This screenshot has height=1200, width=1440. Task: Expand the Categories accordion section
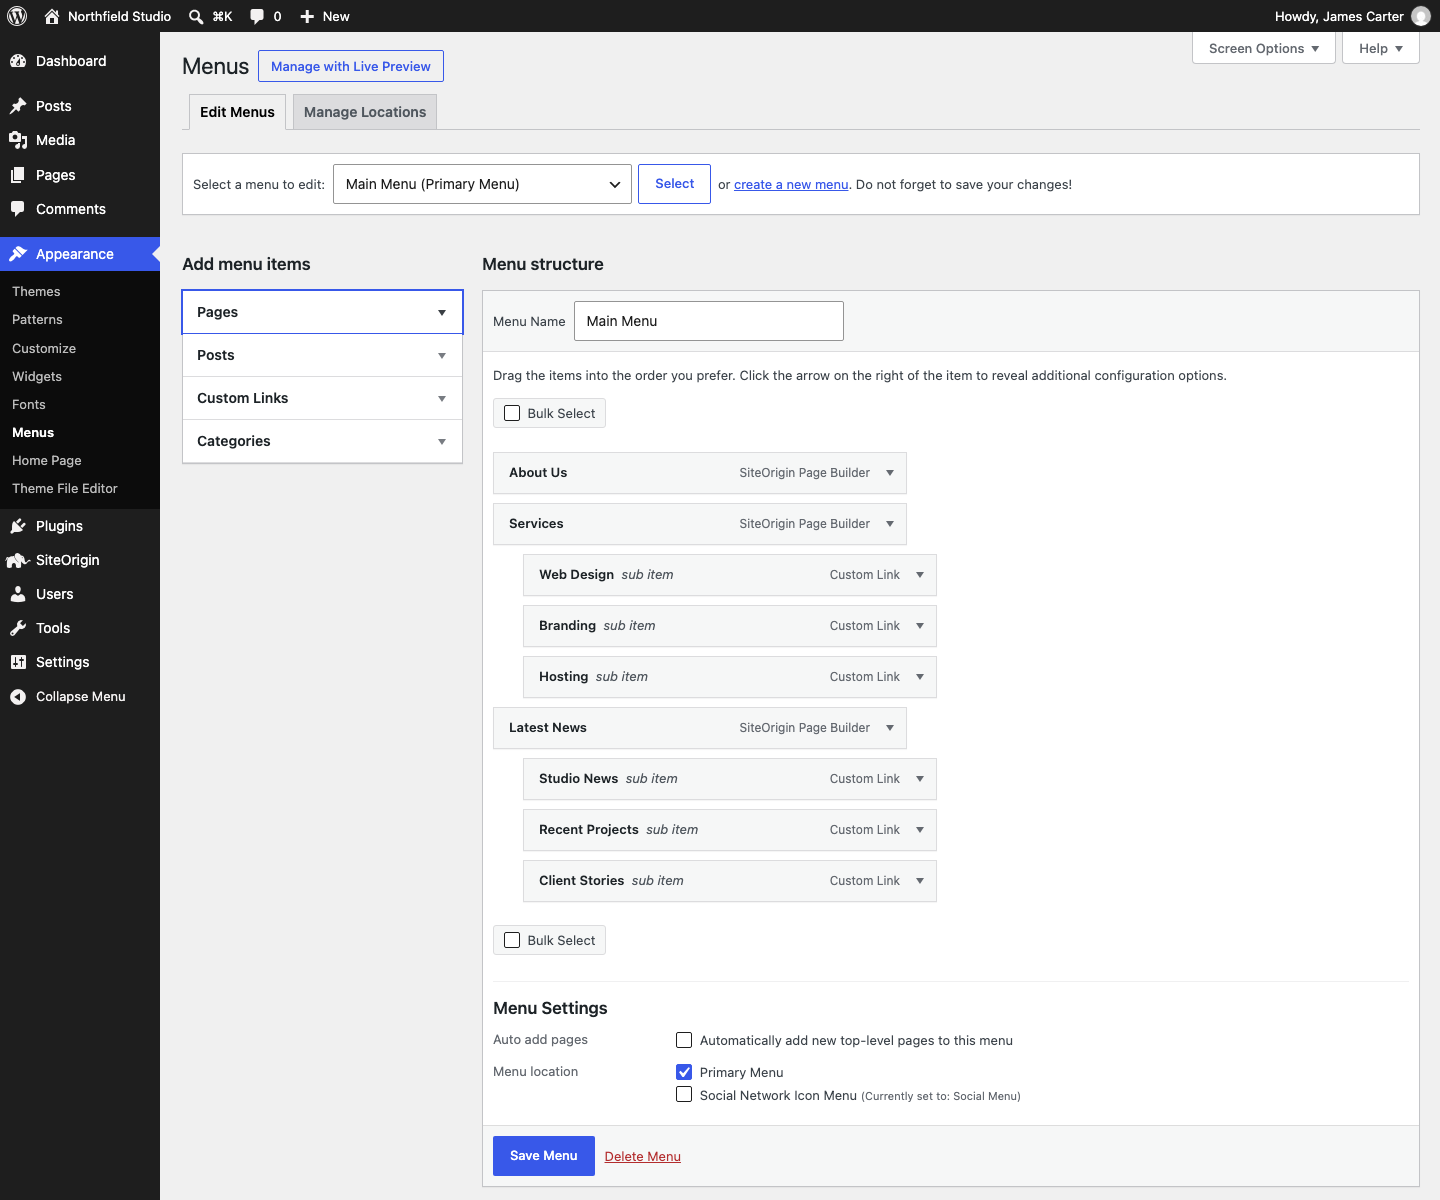click(322, 441)
